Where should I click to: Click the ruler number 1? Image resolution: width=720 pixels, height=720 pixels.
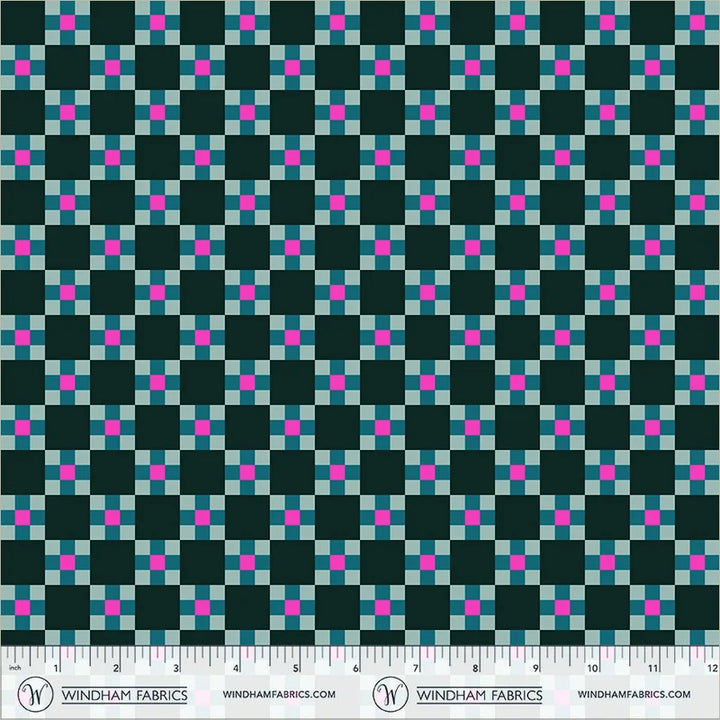56,668
